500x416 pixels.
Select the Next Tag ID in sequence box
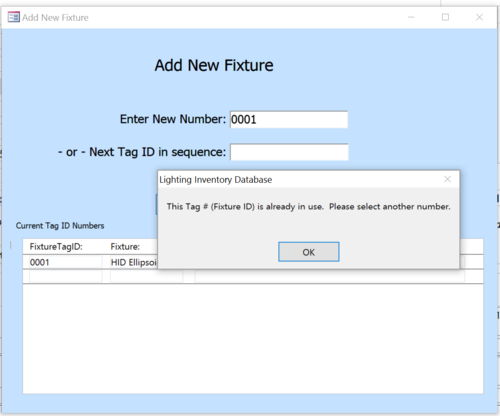(x=289, y=152)
